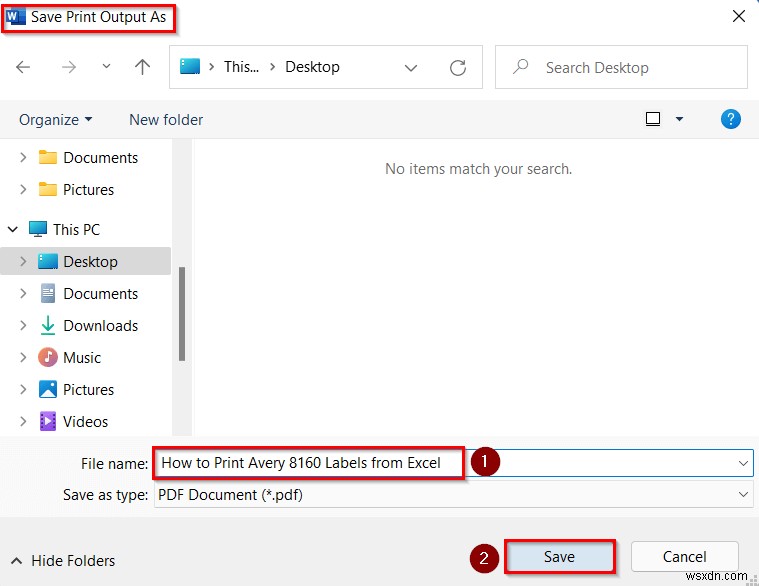Viewport: 759px width, 586px height.
Task: Go back using the back arrow
Action: point(23,67)
